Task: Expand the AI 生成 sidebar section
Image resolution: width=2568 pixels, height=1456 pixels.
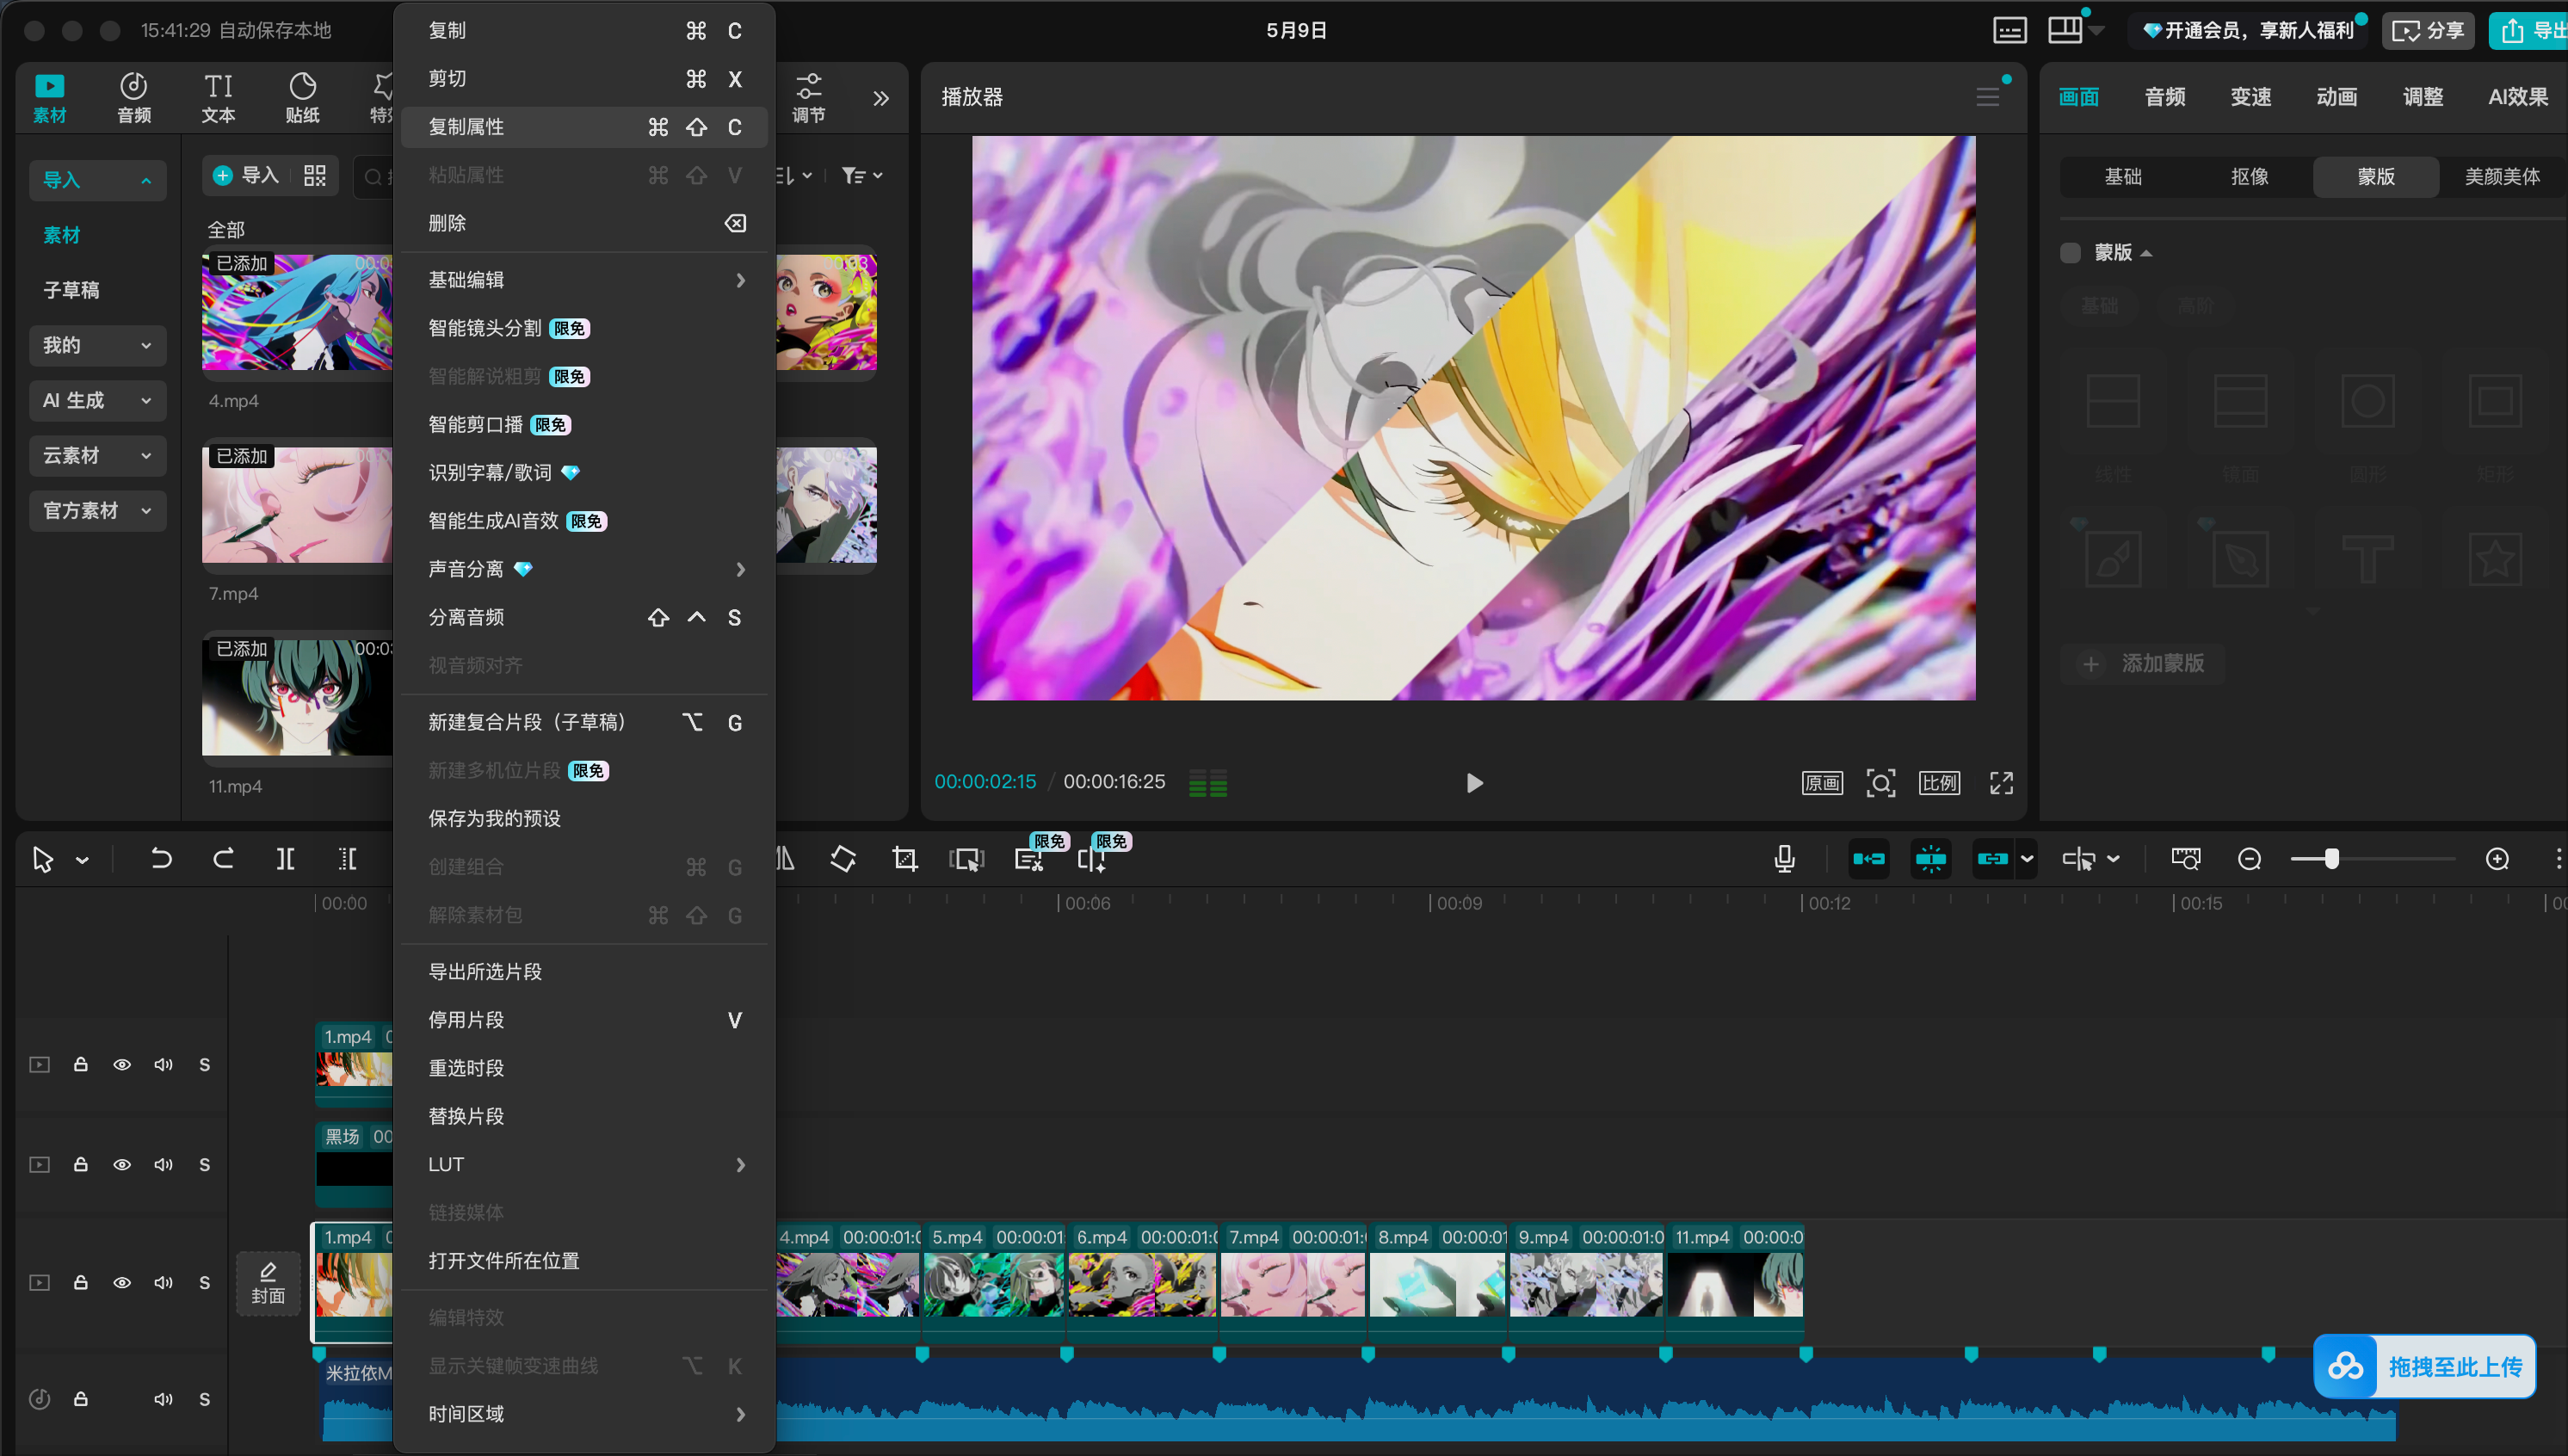Action: pyautogui.click(x=98, y=400)
